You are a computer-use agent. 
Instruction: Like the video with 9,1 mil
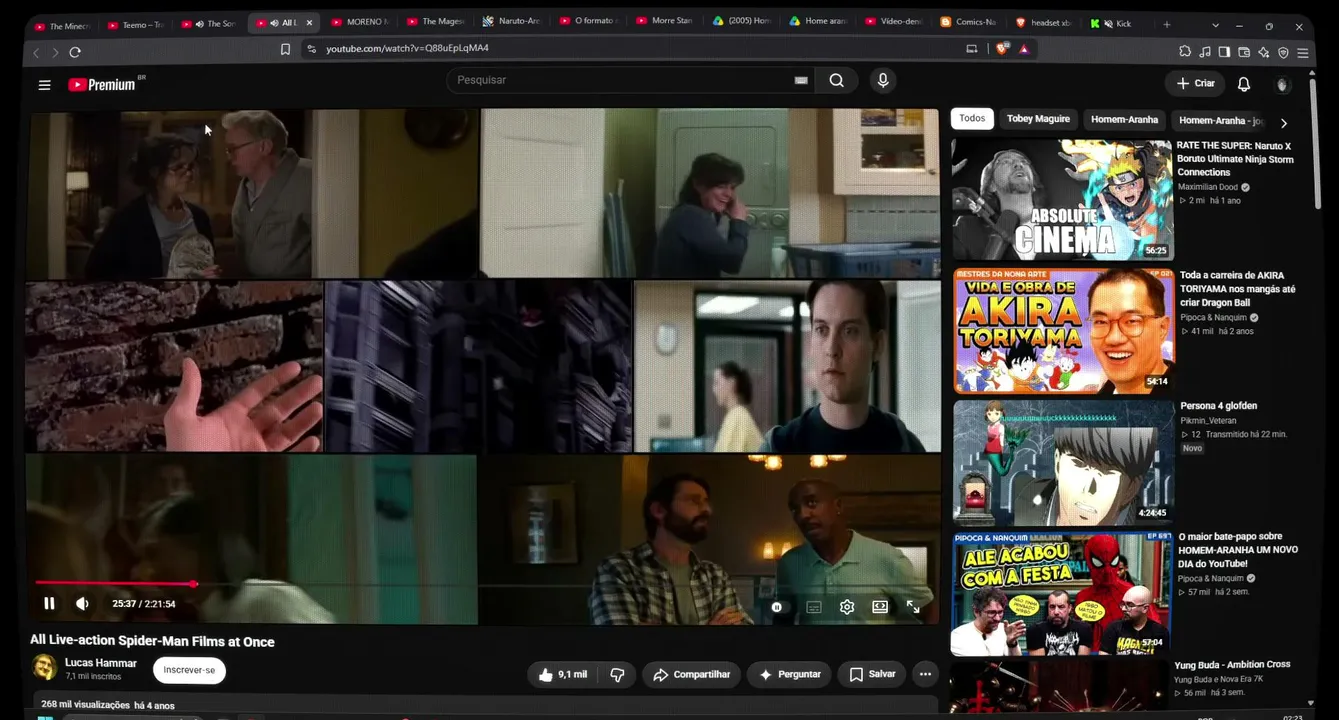pyautogui.click(x=562, y=675)
